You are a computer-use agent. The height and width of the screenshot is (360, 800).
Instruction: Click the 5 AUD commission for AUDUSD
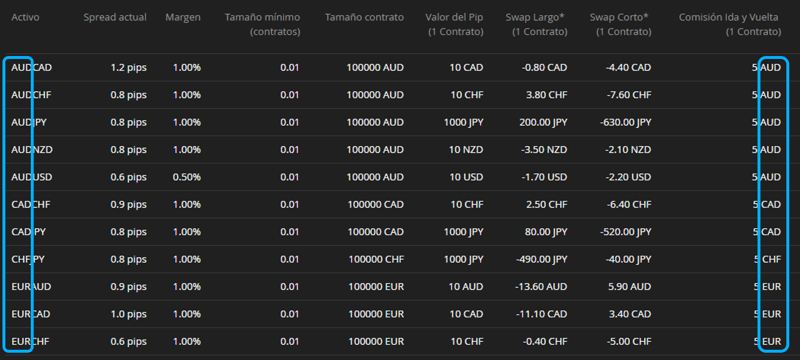(766, 177)
